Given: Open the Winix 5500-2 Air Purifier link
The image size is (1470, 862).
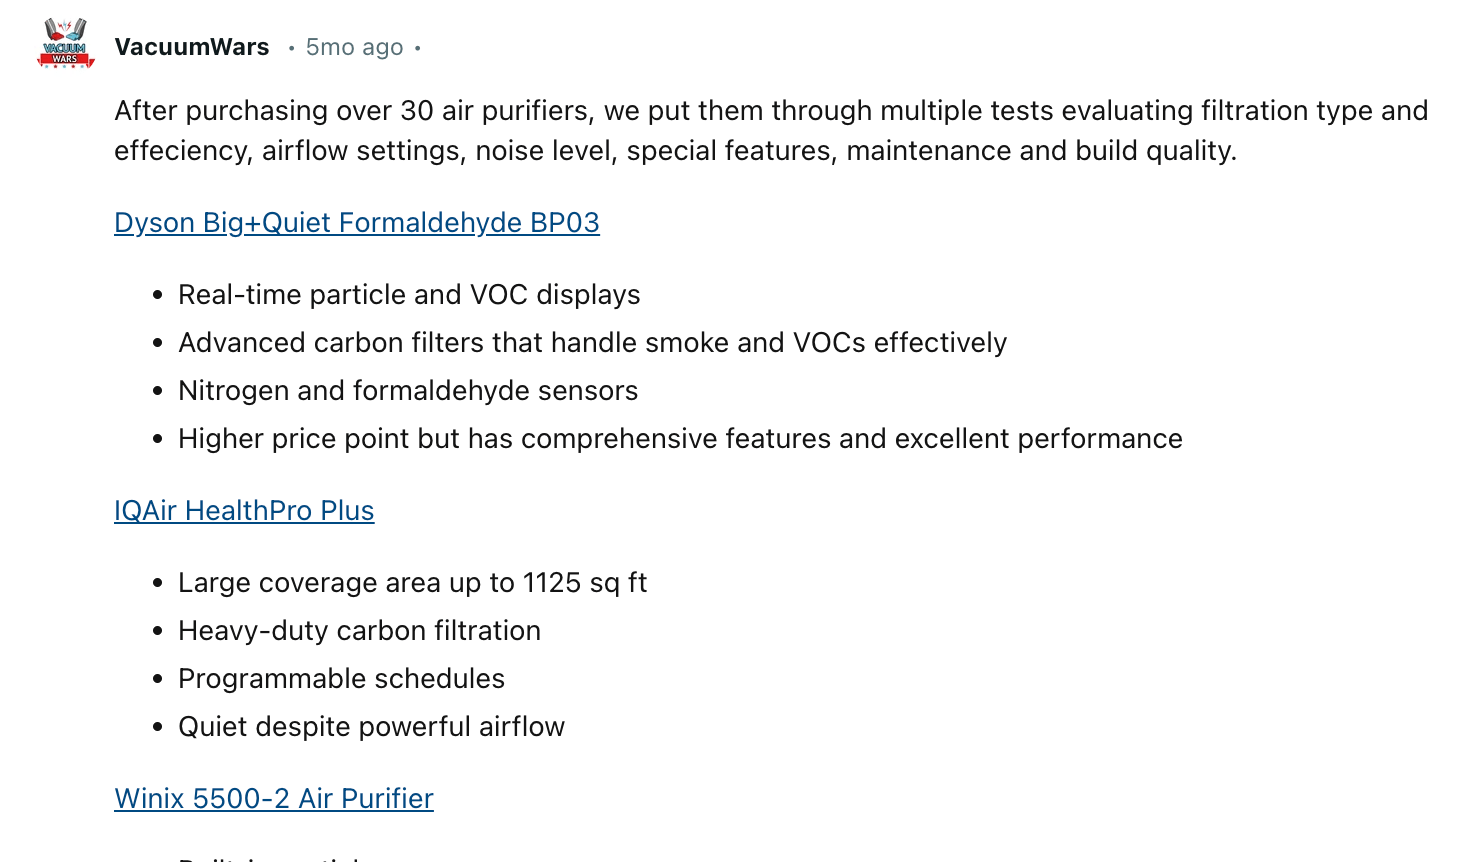Looking at the screenshot, I should tap(273, 798).
